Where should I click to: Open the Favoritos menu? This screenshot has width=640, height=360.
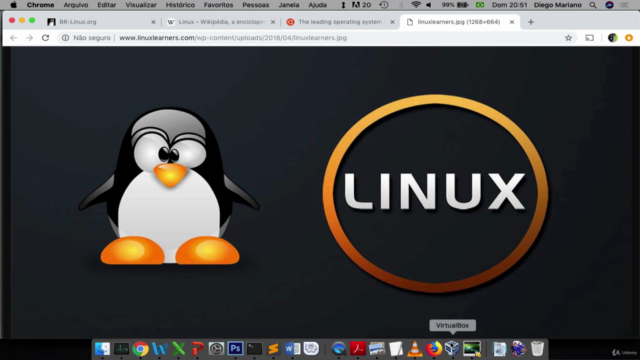point(218,5)
